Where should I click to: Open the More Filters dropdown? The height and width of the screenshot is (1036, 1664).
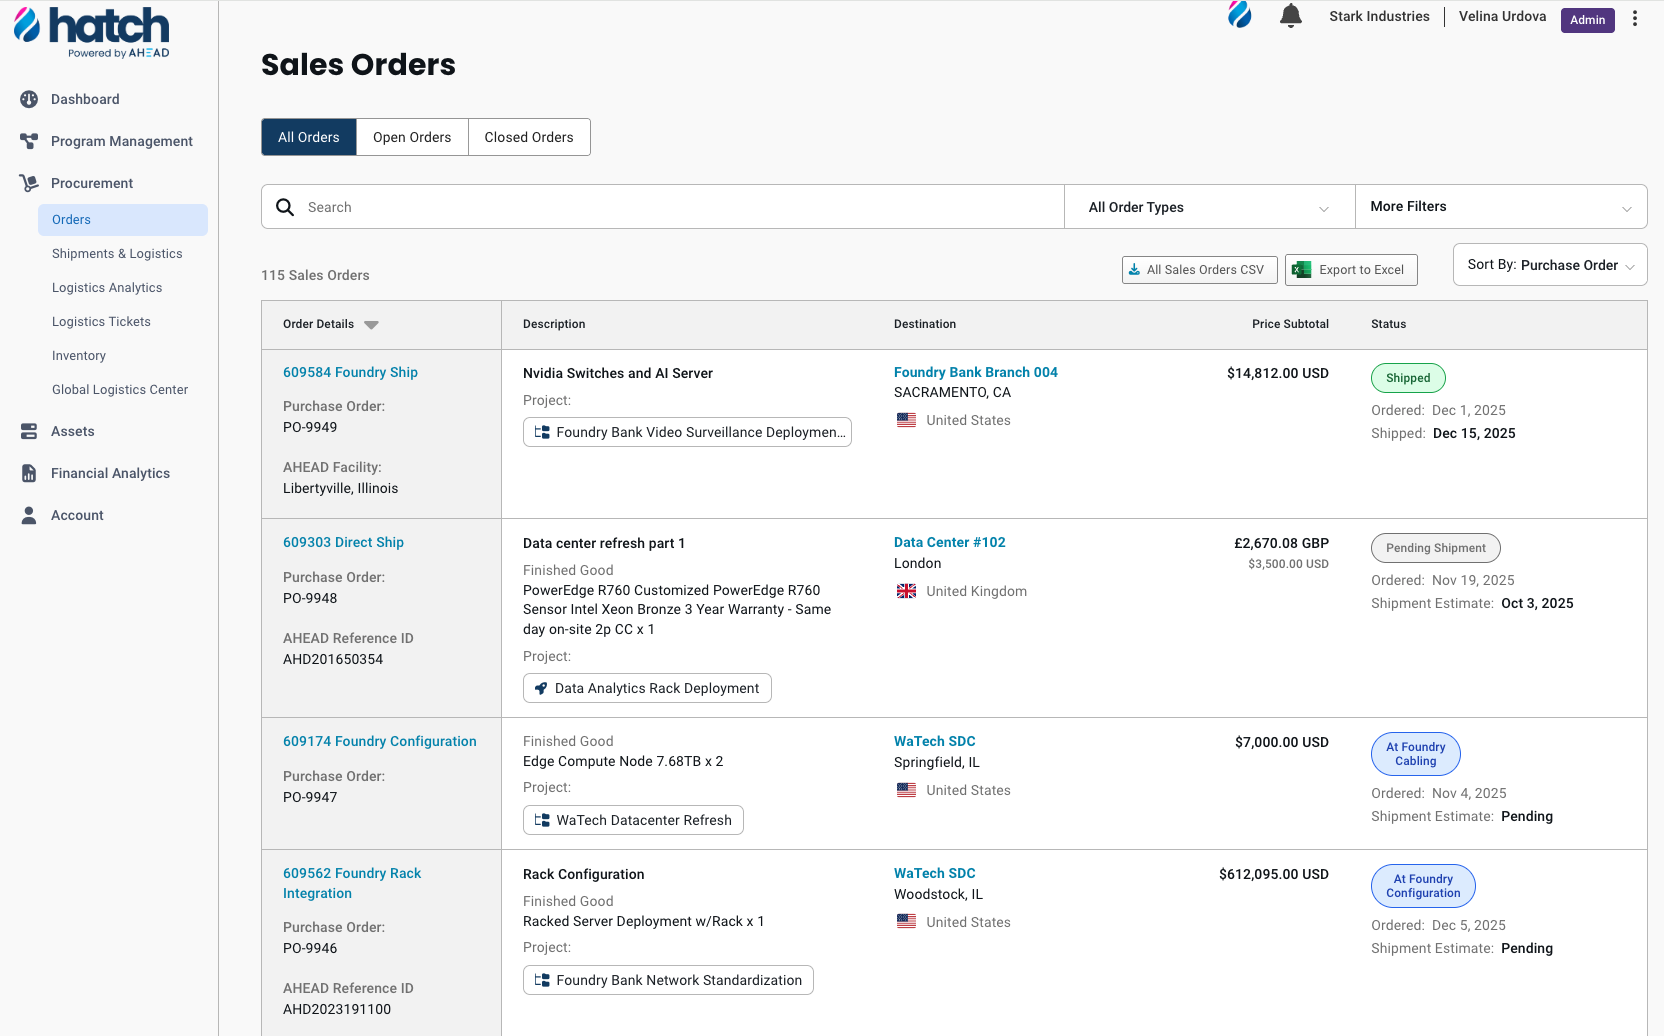(x=1500, y=206)
